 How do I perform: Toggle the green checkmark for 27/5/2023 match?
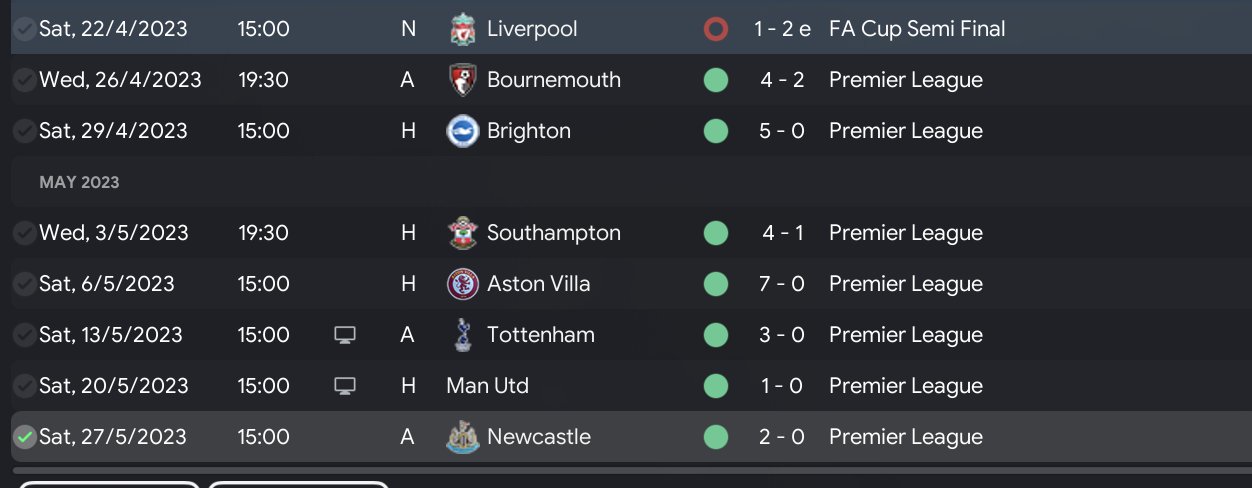[25, 437]
